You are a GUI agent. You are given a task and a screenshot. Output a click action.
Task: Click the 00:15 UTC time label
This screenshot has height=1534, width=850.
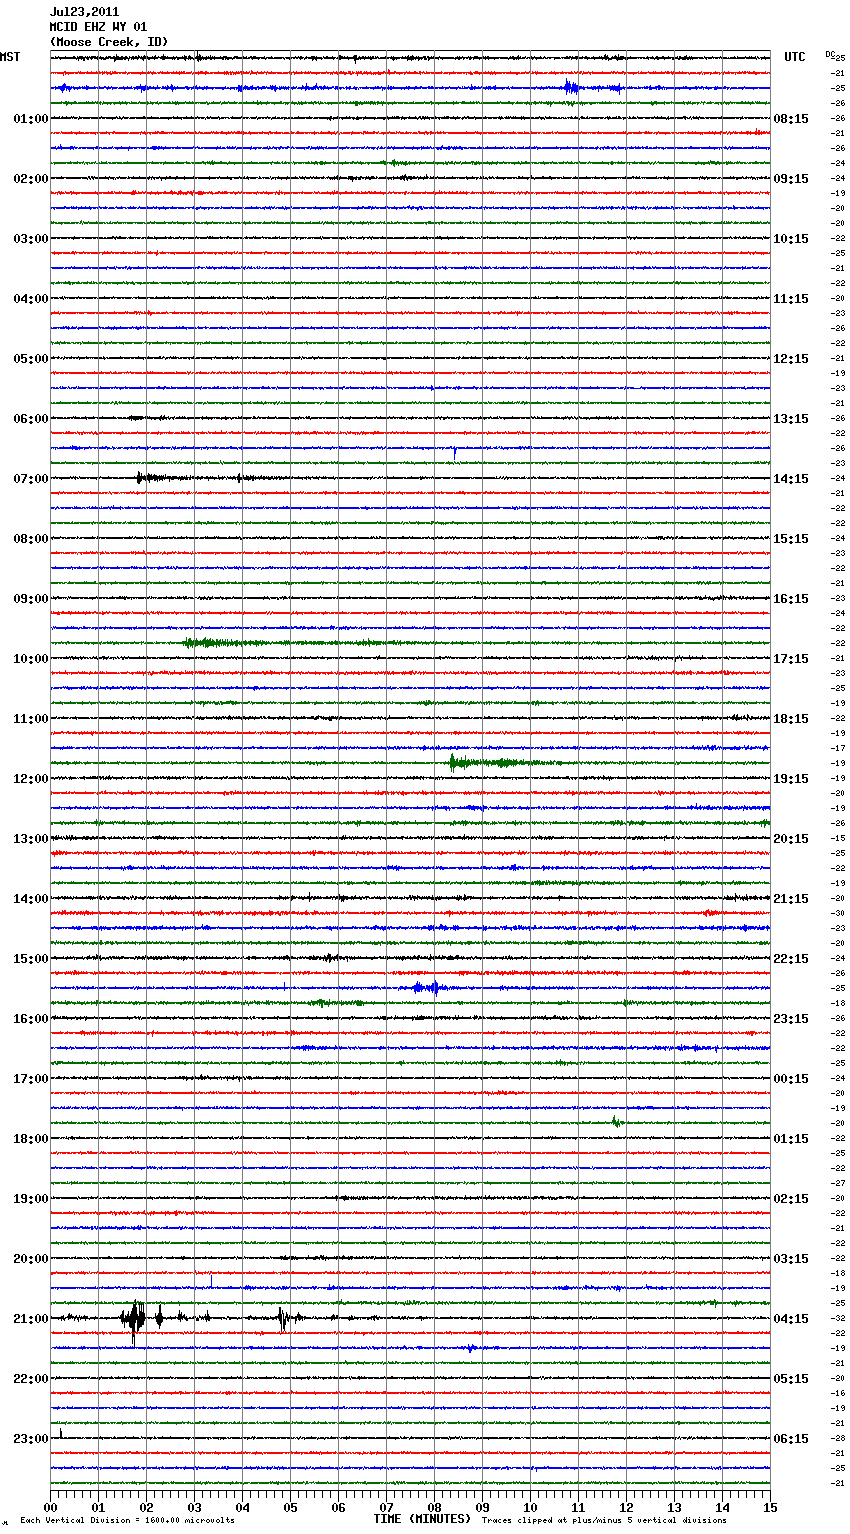tap(791, 1079)
